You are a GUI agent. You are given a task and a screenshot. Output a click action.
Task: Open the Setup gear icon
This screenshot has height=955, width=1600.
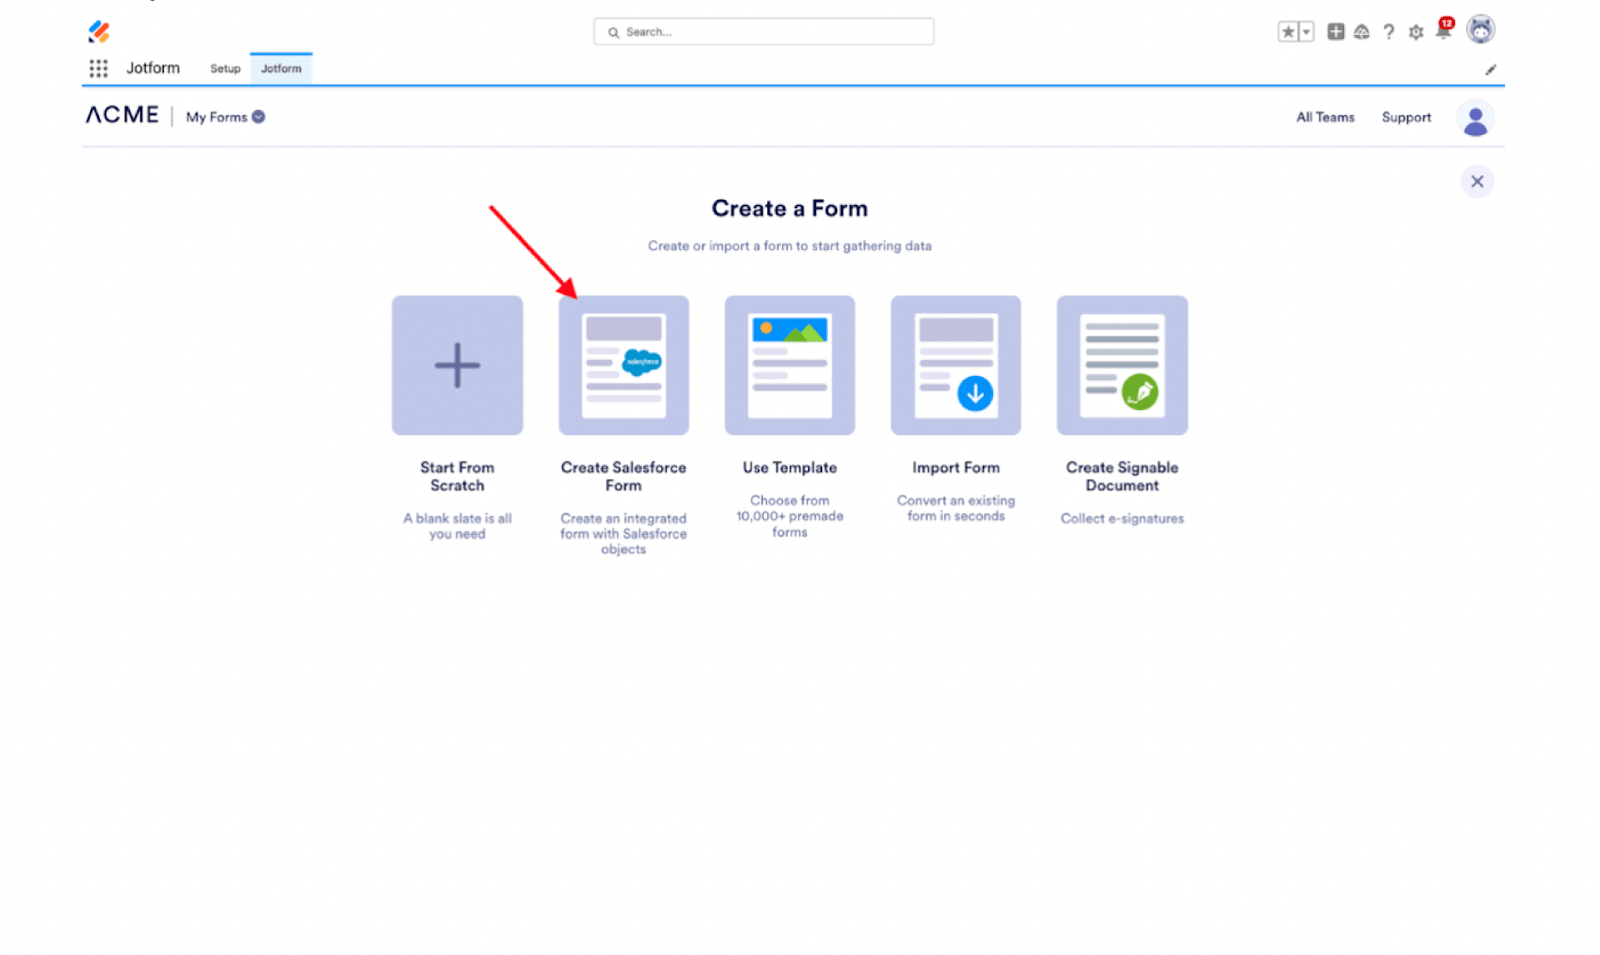(1416, 32)
